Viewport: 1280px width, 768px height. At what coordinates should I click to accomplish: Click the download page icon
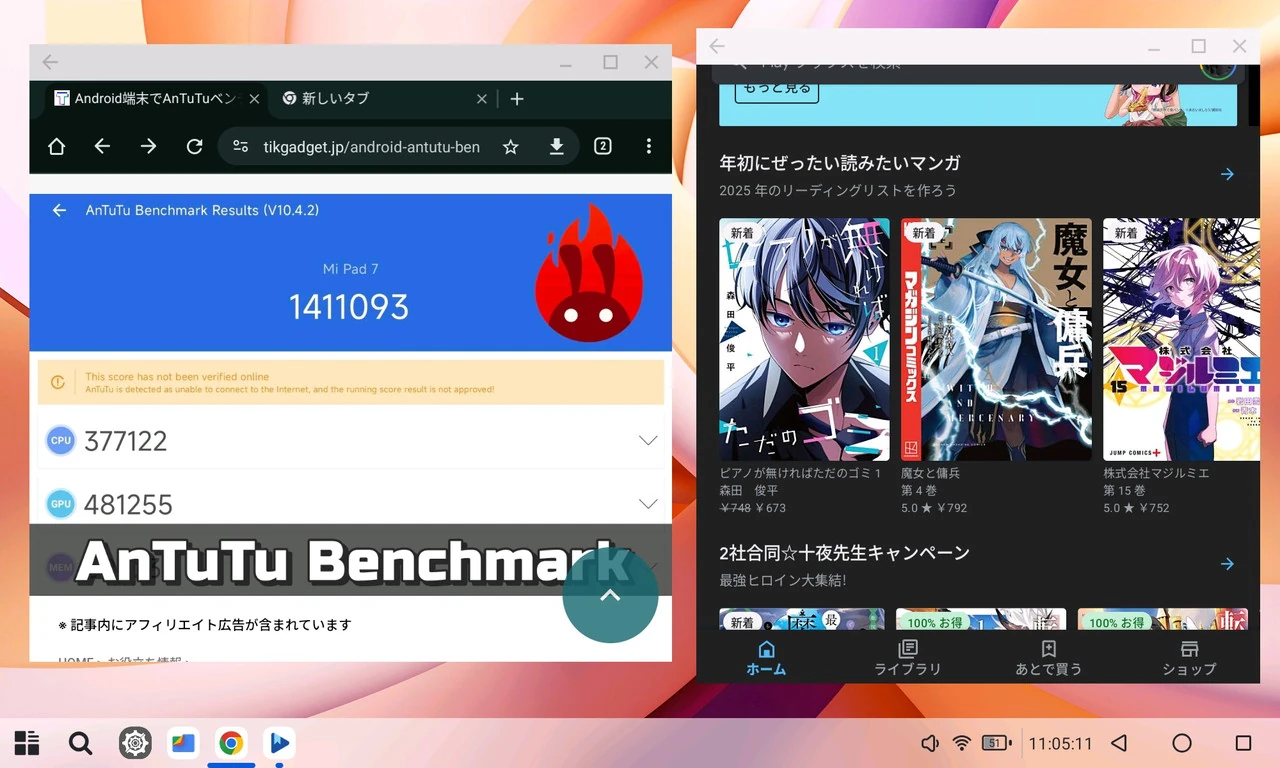pyautogui.click(x=557, y=147)
